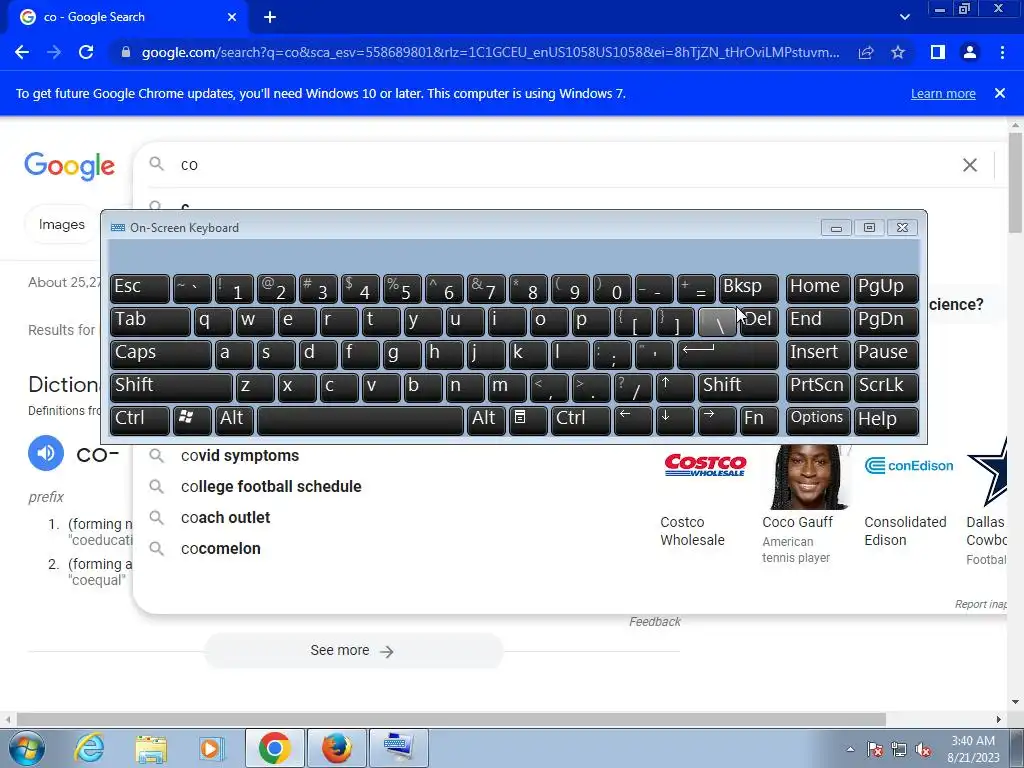This screenshot has height=768, width=1024.
Task: Dismiss the Chrome update info bar
Action: [x=999, y=93]
